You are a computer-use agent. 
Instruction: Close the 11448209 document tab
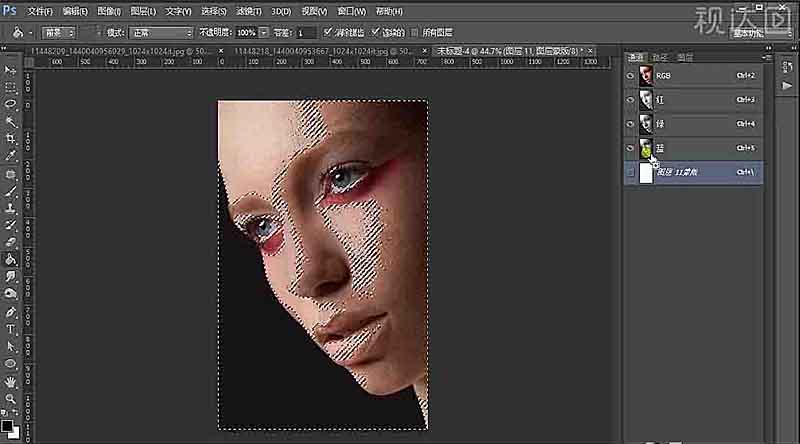click(x=221, y=51)
